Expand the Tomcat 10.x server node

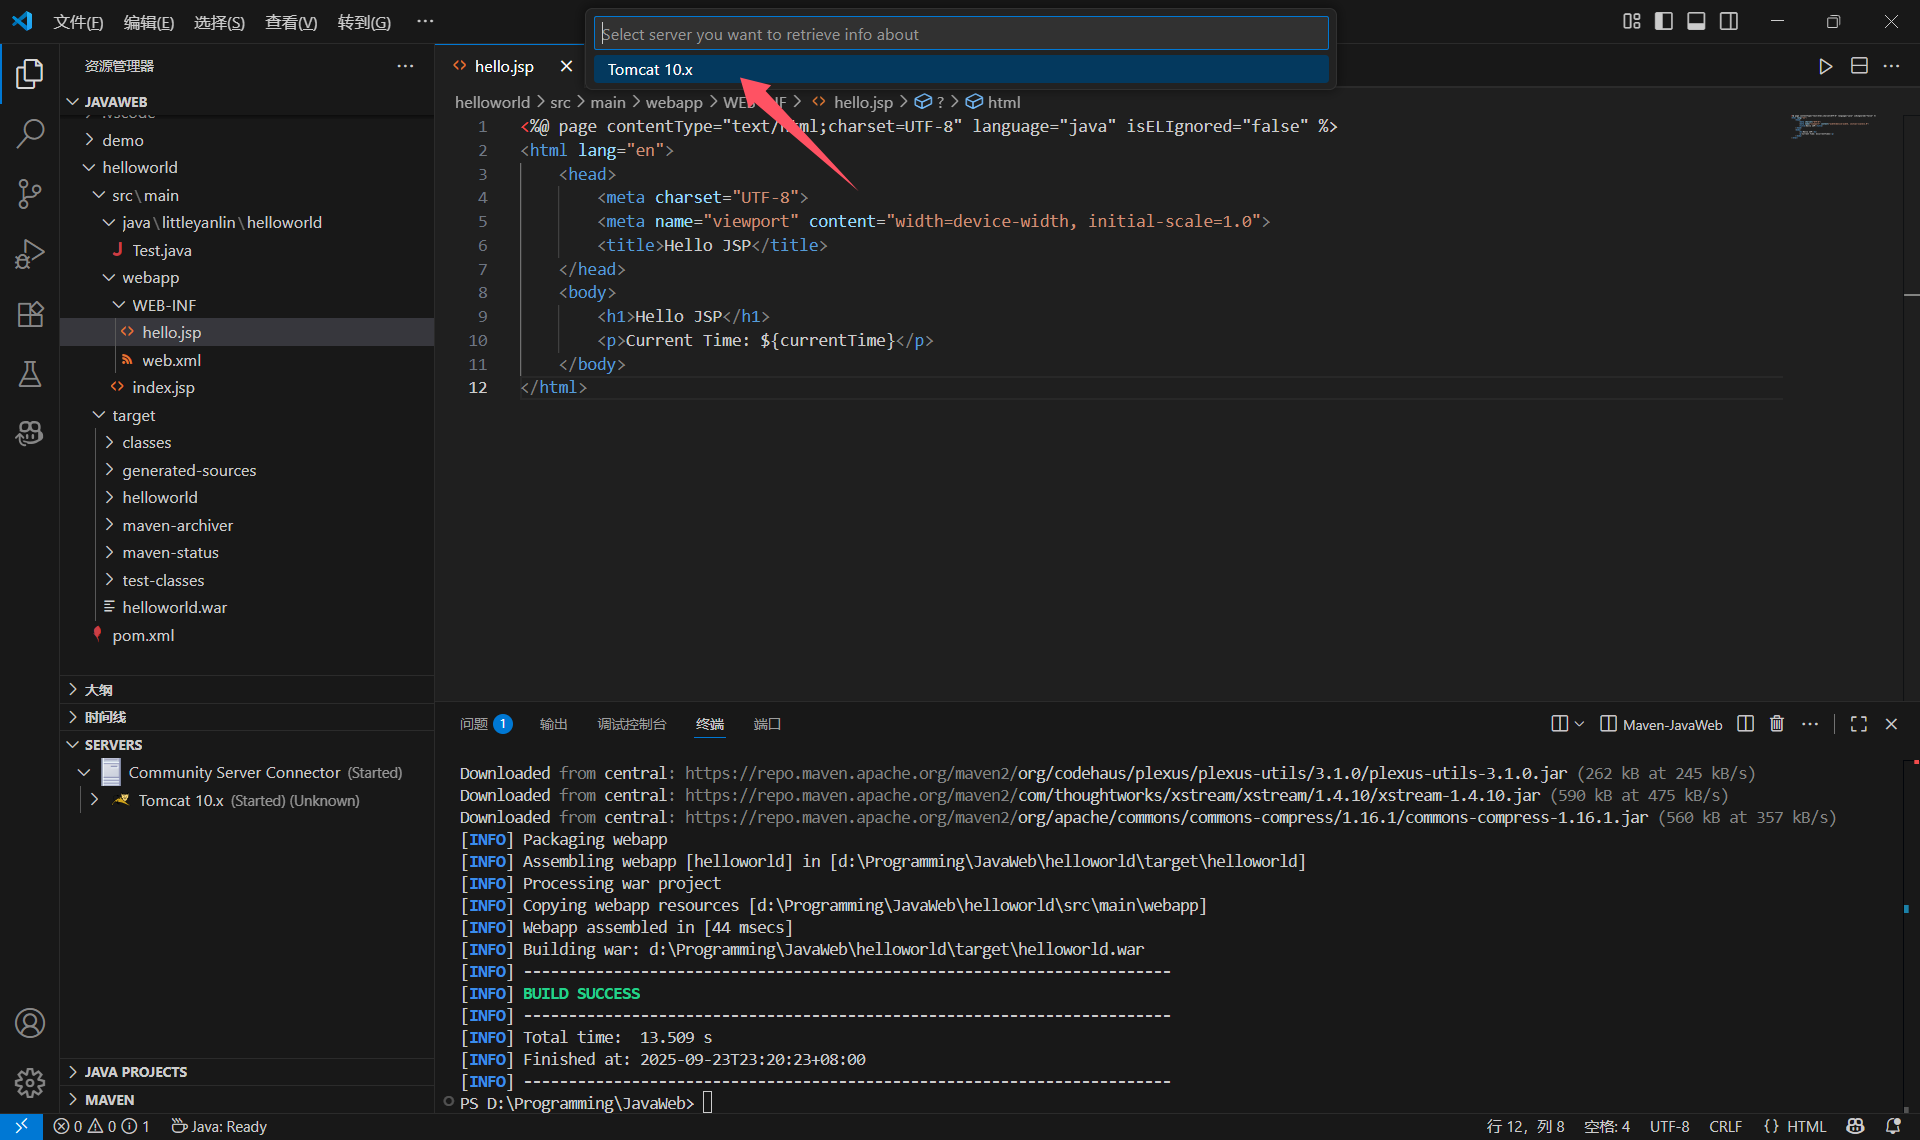pyautogui.click(x=95, y=800)
